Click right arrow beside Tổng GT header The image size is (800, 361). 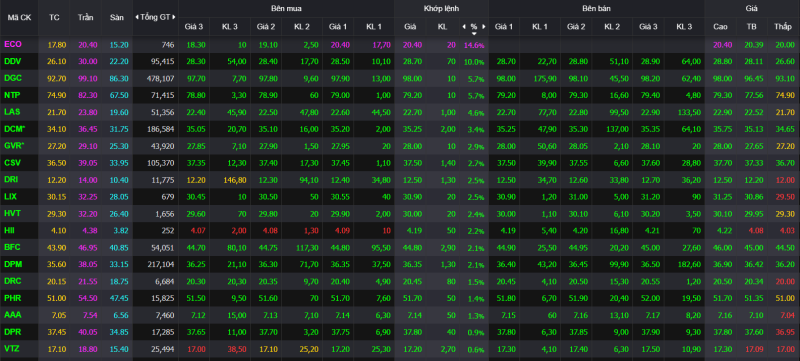[x=175, y=17]
